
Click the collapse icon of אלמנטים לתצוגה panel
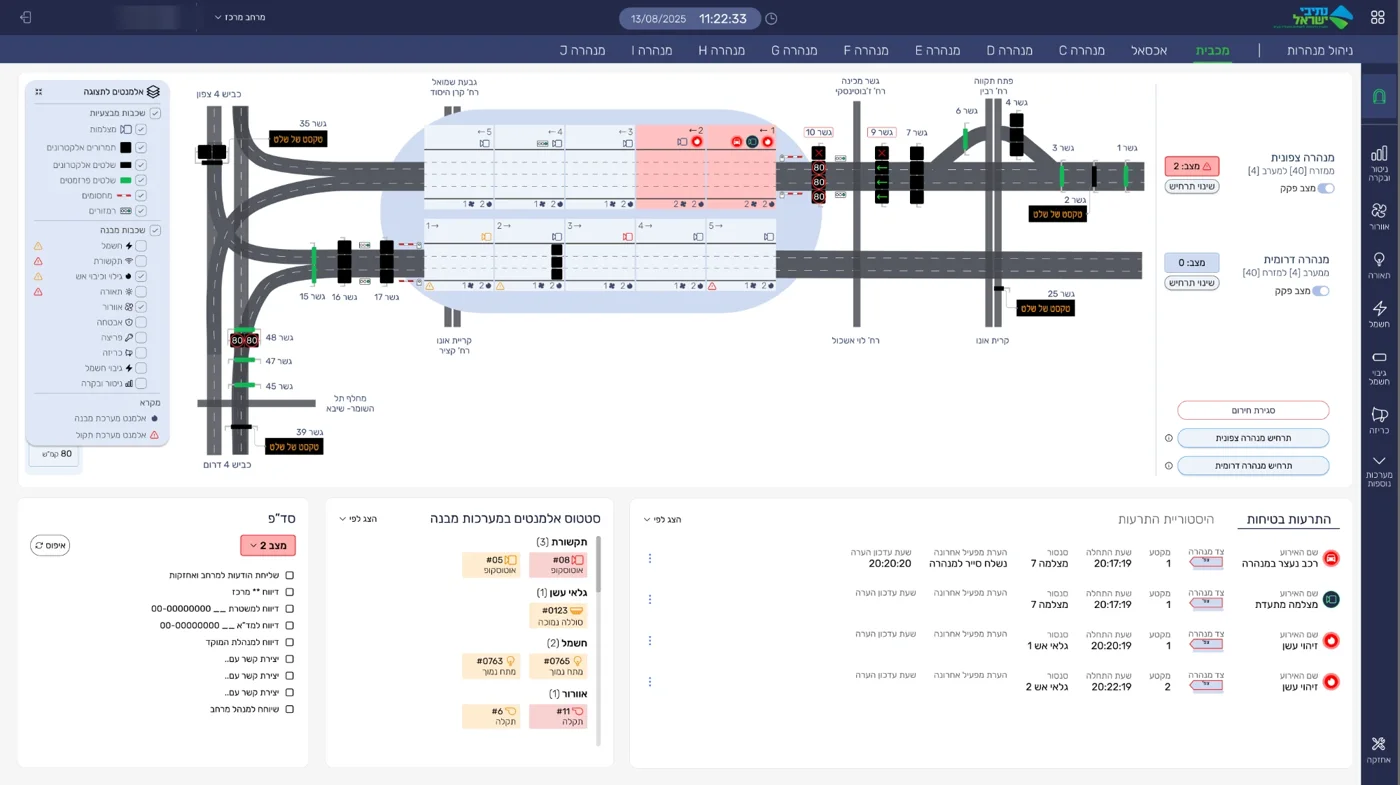[39, 92]
